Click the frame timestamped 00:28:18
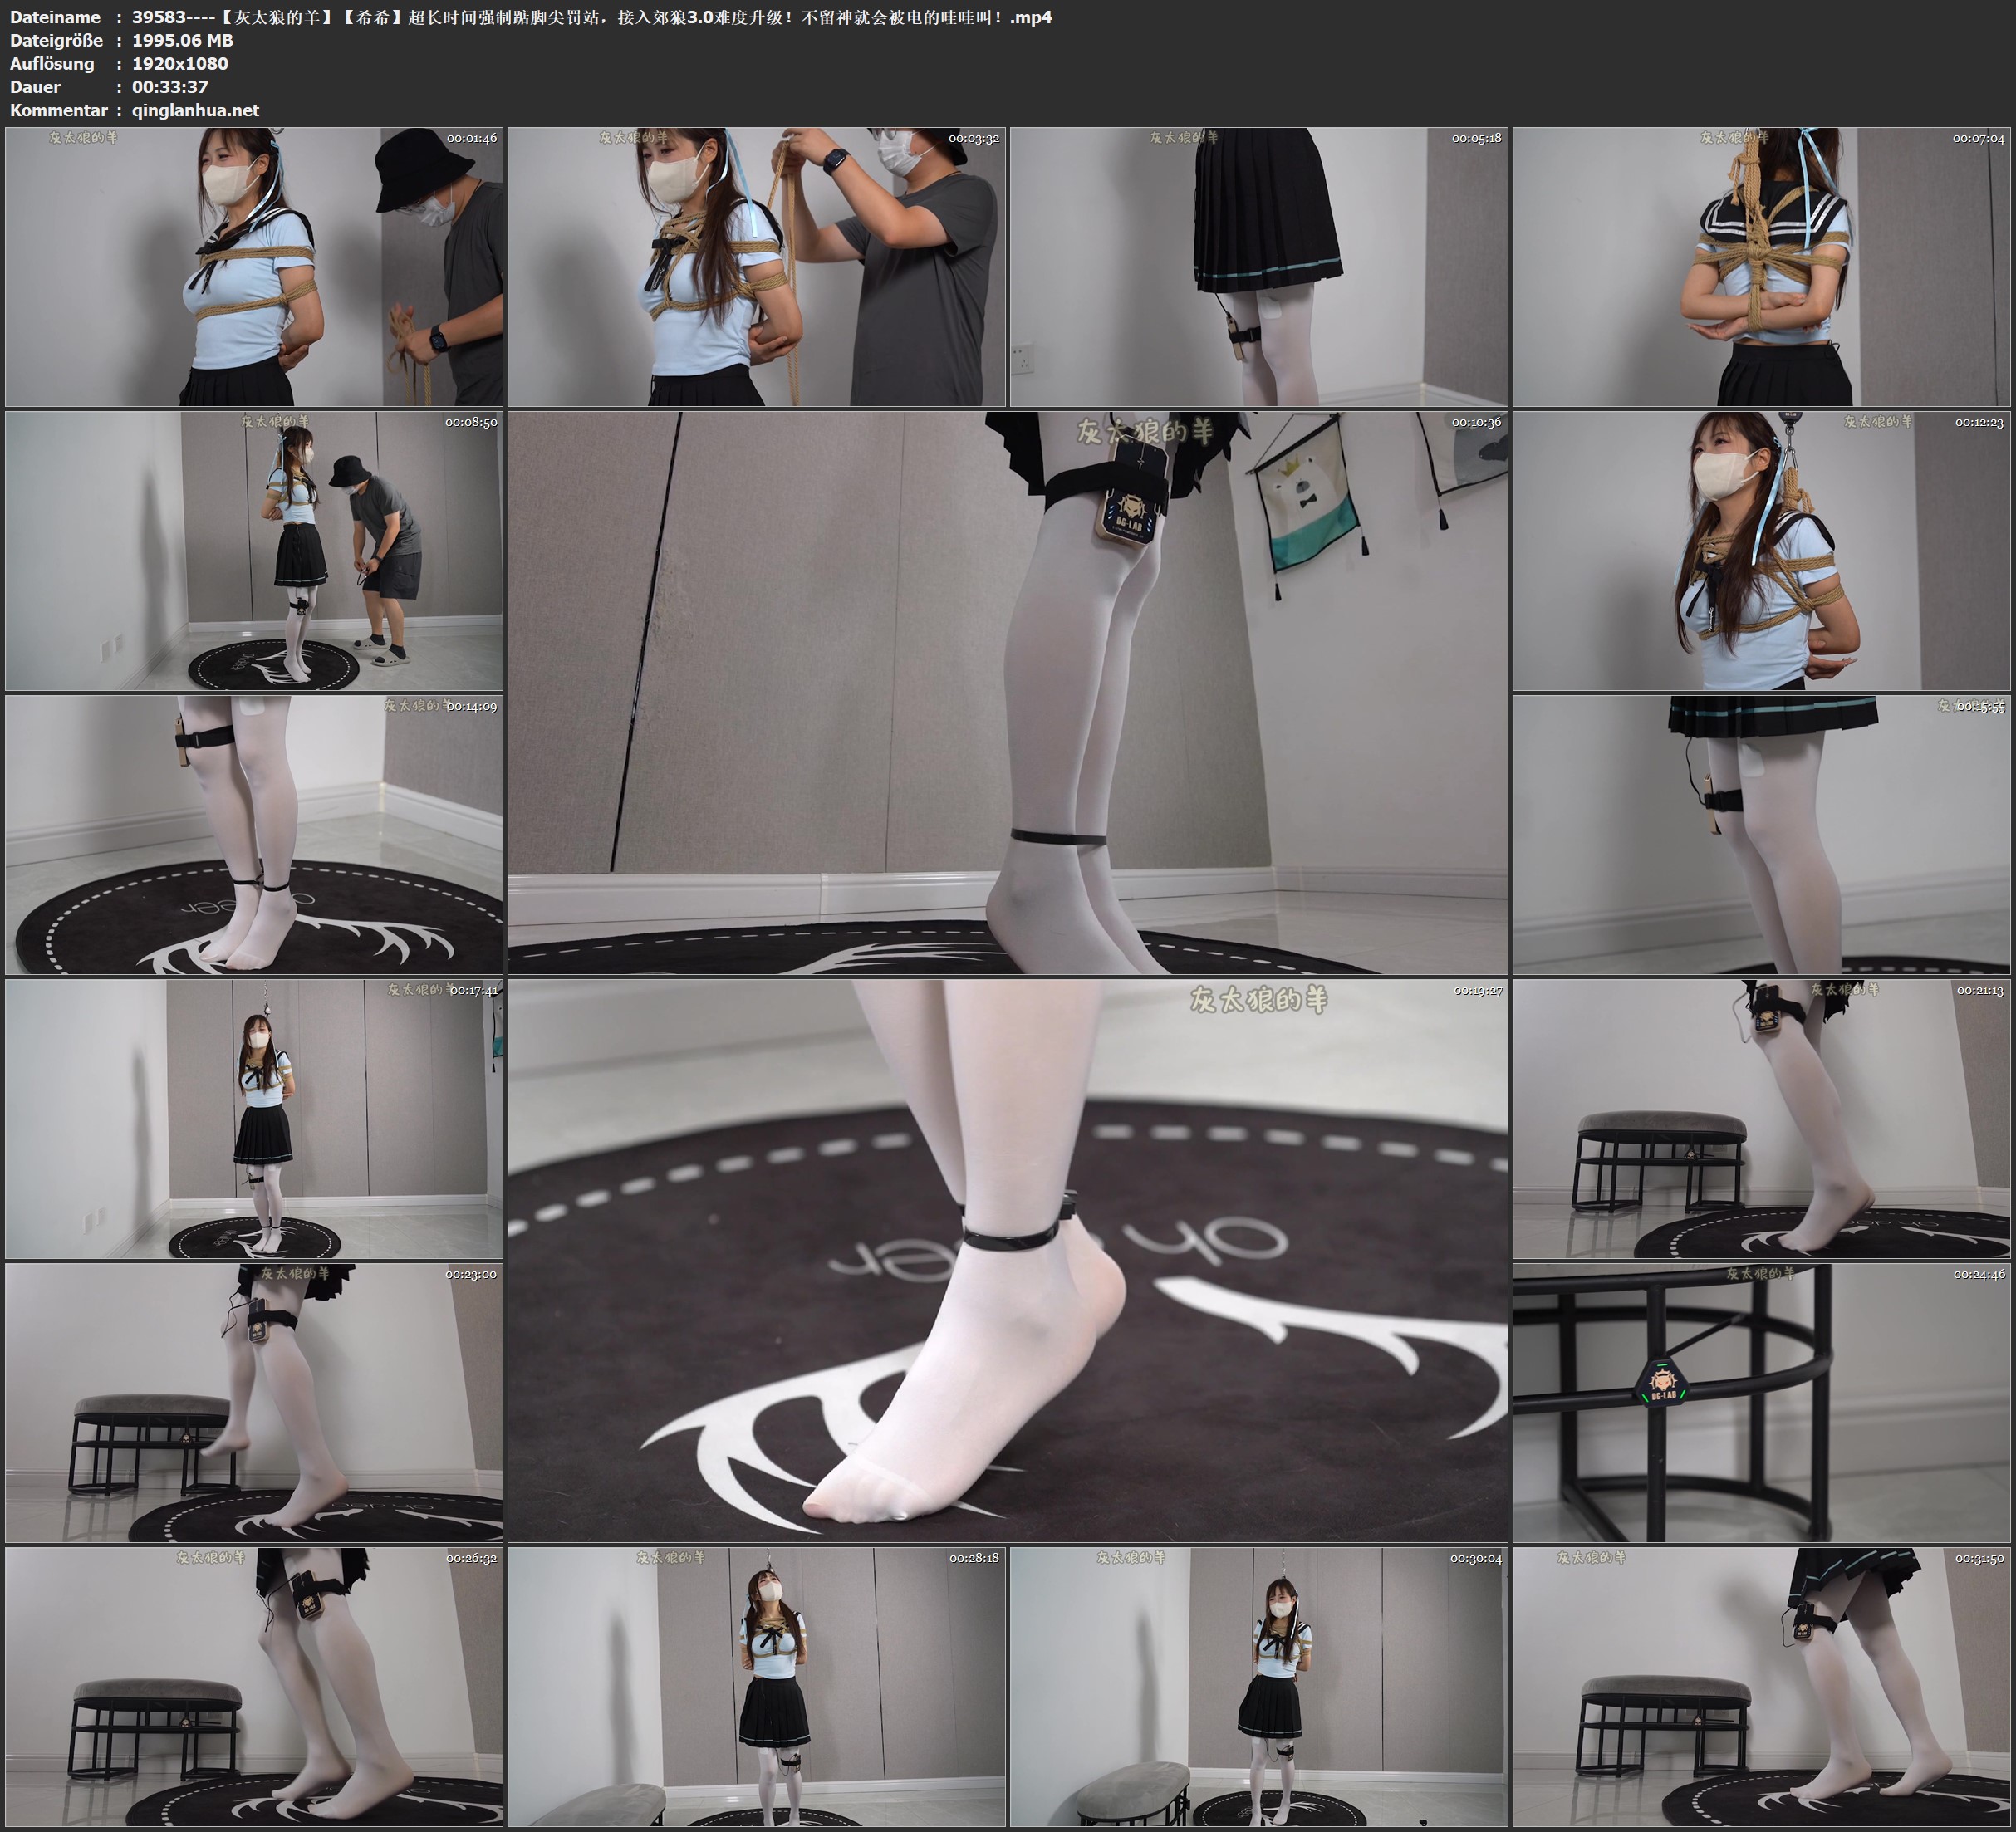This screenshot has height=1832, width=2016. 756,1686
